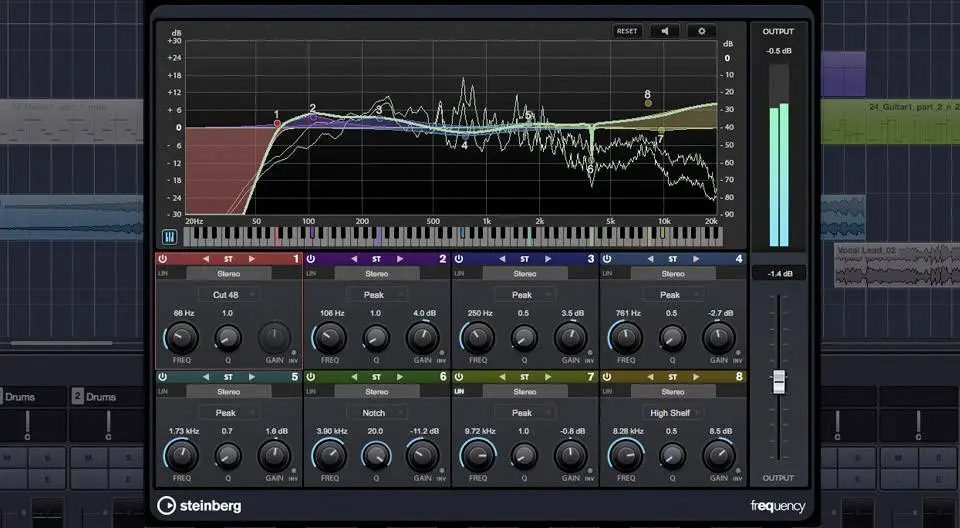Click the ST tab in band 5 header

[x=228, y=377]
